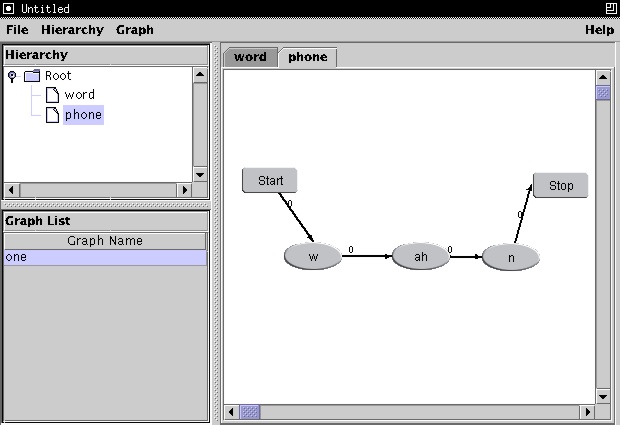
Task: Select the phone level in hierarchy
Action: point(83,115)
